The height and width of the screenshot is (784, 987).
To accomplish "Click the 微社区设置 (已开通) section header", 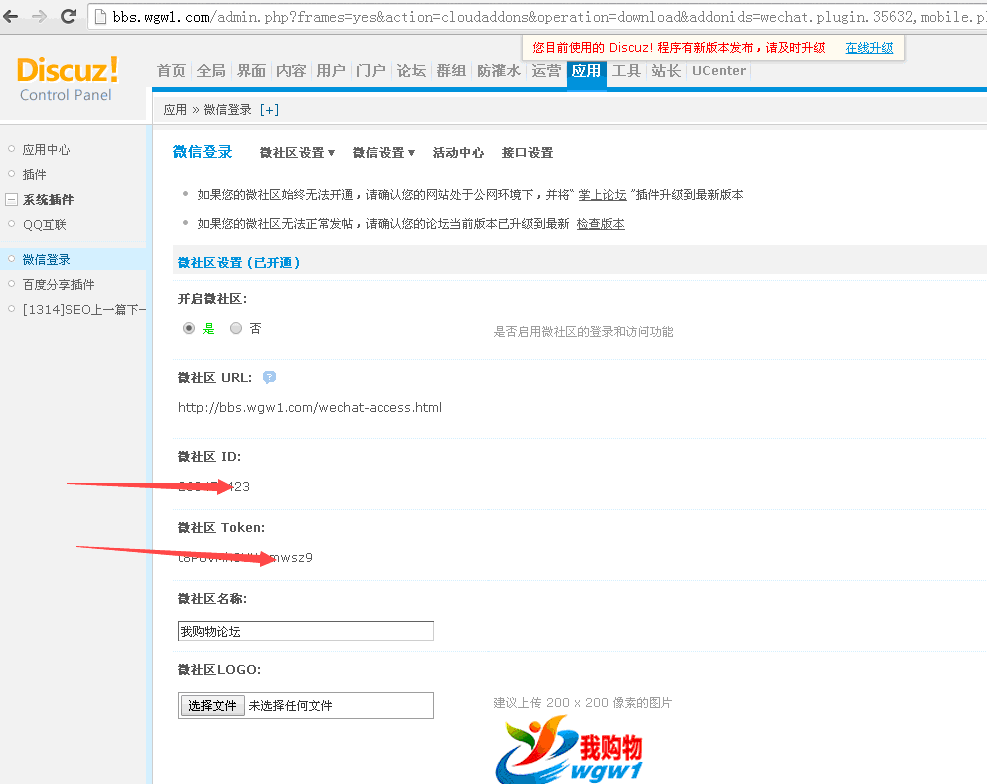I will tap(239, 263).
